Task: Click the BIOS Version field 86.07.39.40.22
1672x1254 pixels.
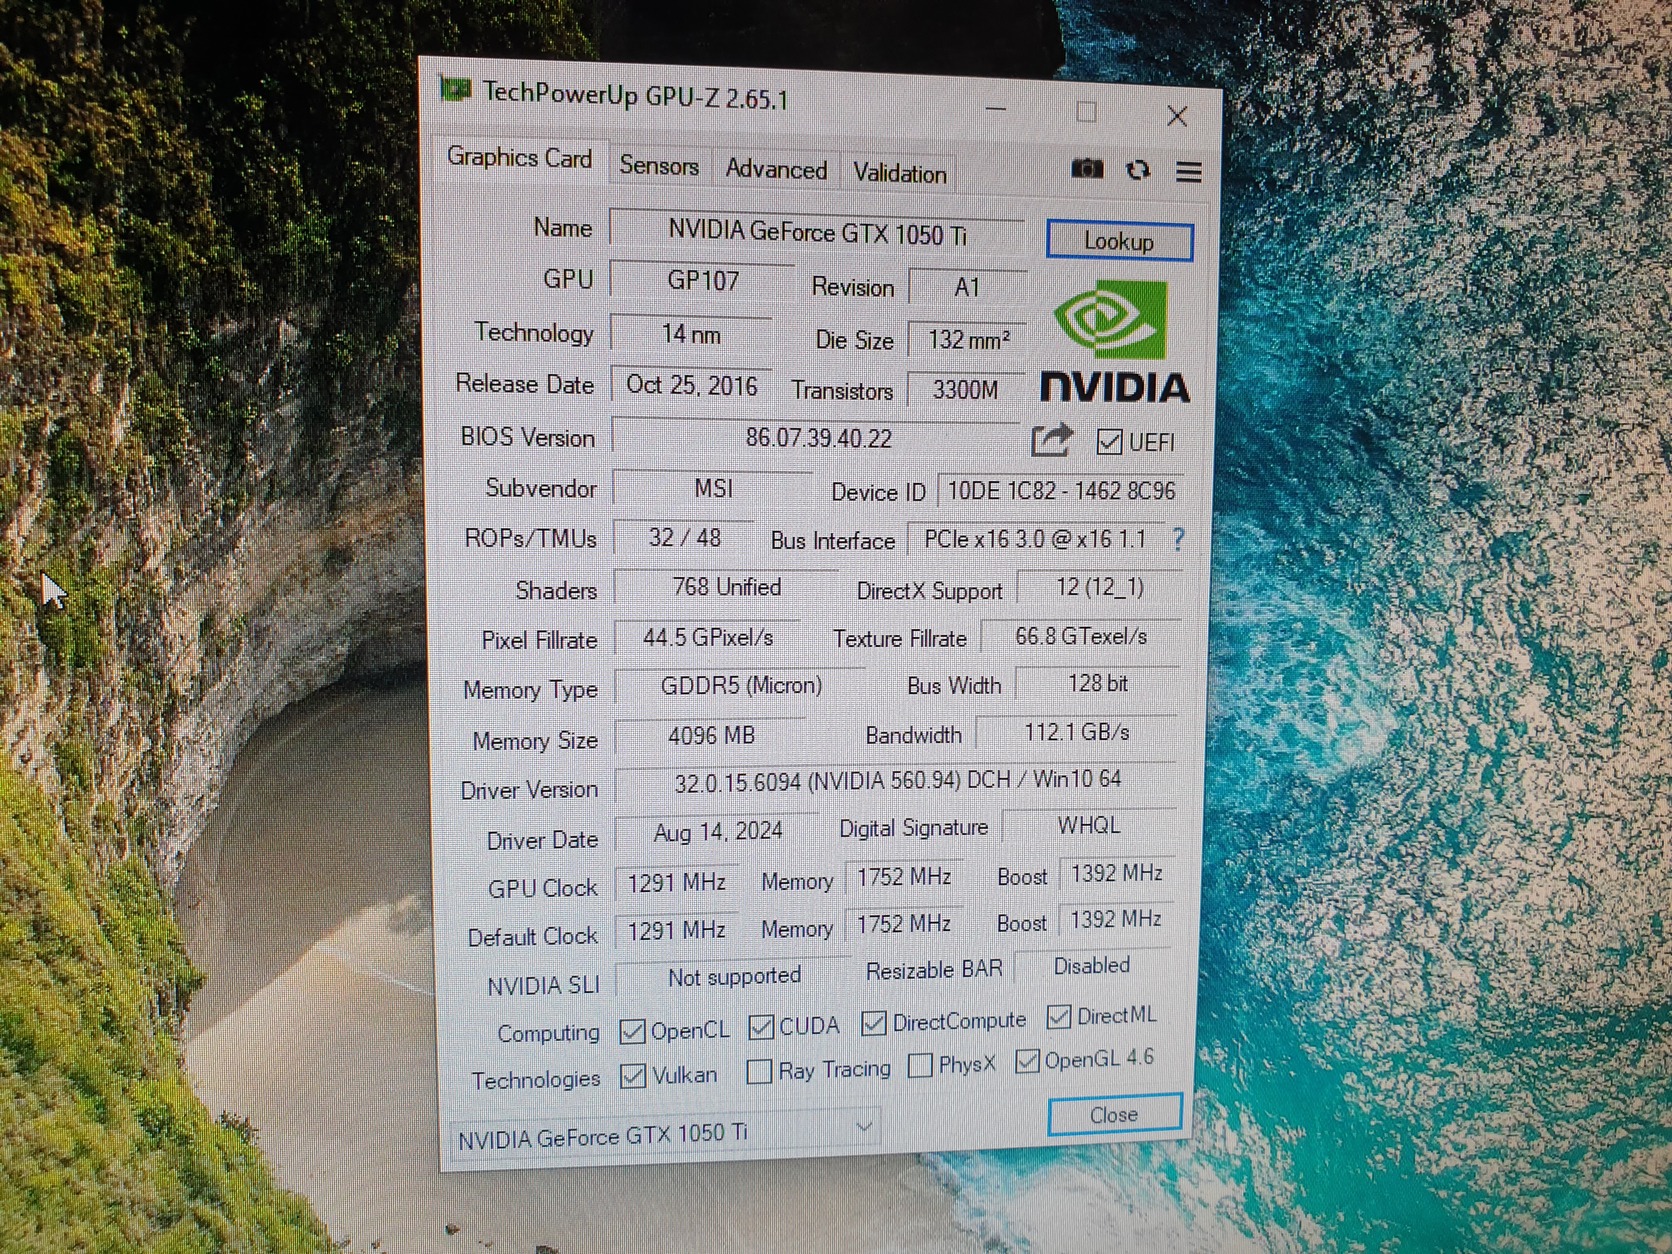Action: pos(817,438)
